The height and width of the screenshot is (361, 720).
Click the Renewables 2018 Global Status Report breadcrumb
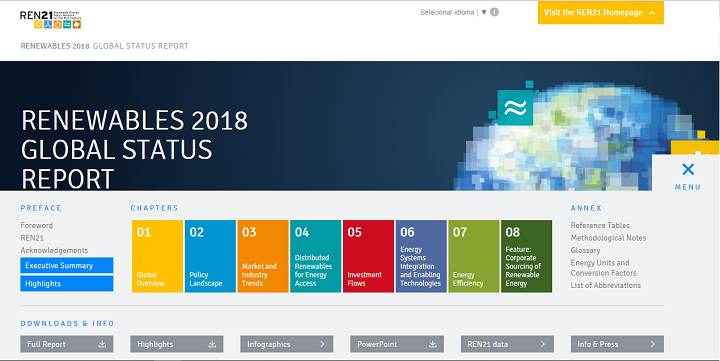pyautogui.click(x=104, y=46)
